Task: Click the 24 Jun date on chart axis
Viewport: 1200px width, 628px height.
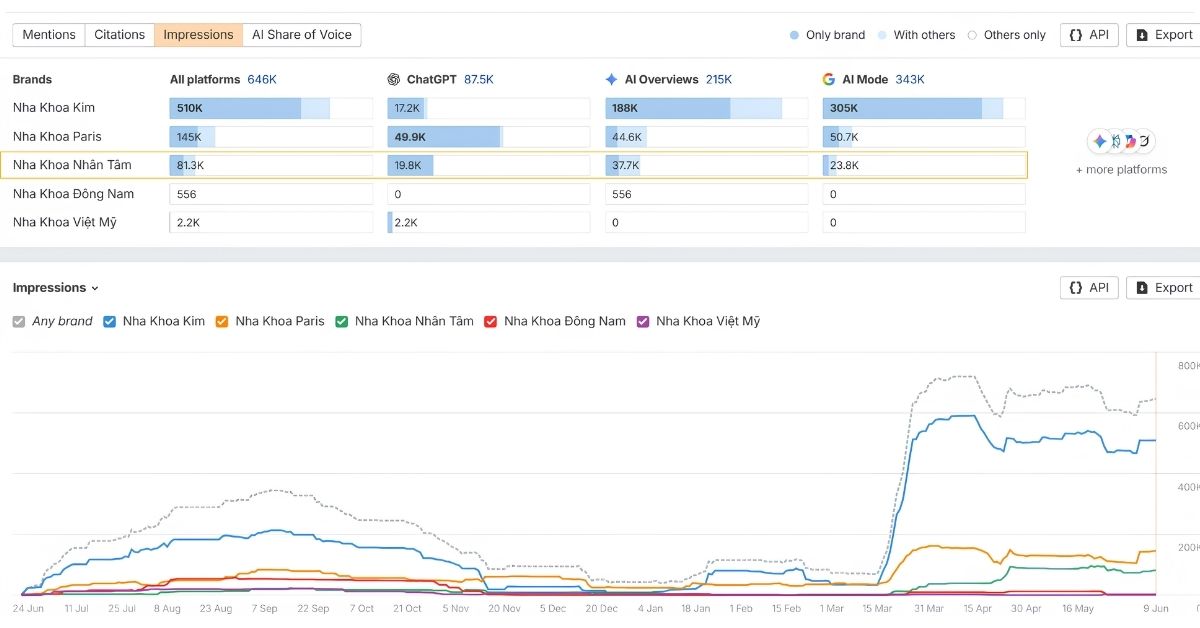Action: tap(28, 608)
